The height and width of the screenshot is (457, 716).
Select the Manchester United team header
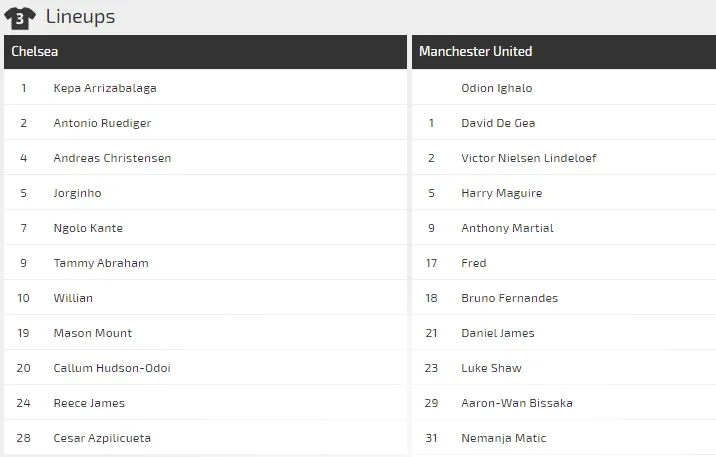point(475,52)
